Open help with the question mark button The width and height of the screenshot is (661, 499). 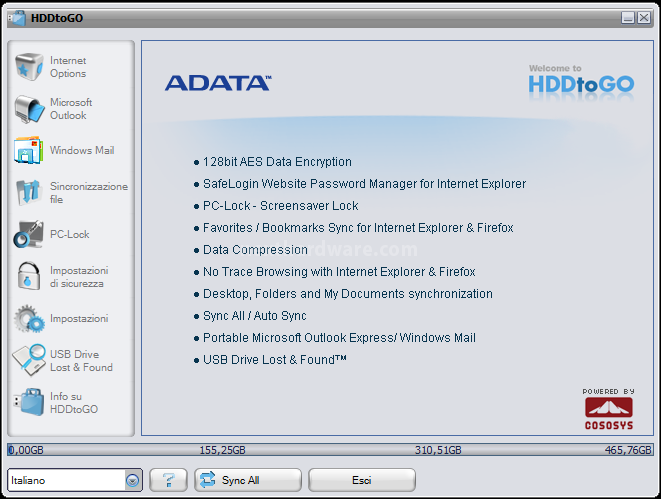point(168,480)
